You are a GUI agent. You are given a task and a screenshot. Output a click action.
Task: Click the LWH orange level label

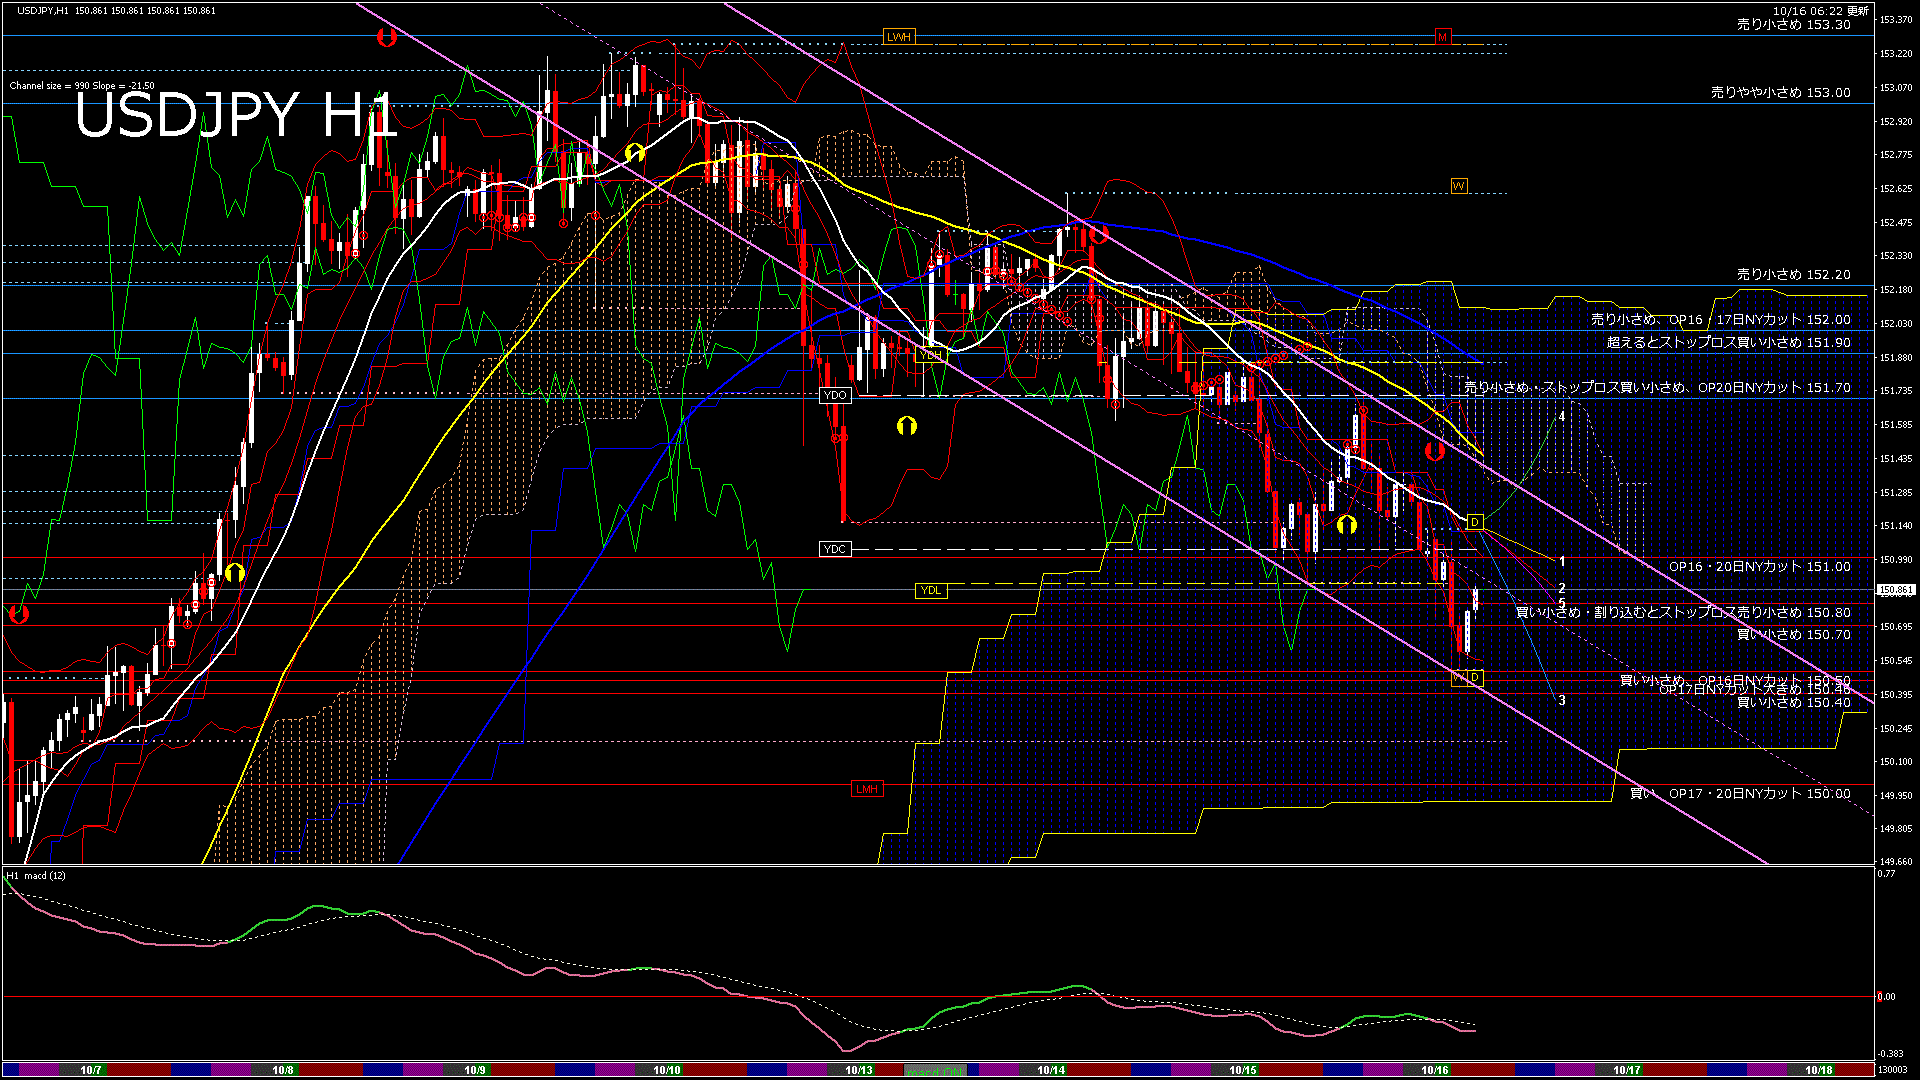point(898,37)
